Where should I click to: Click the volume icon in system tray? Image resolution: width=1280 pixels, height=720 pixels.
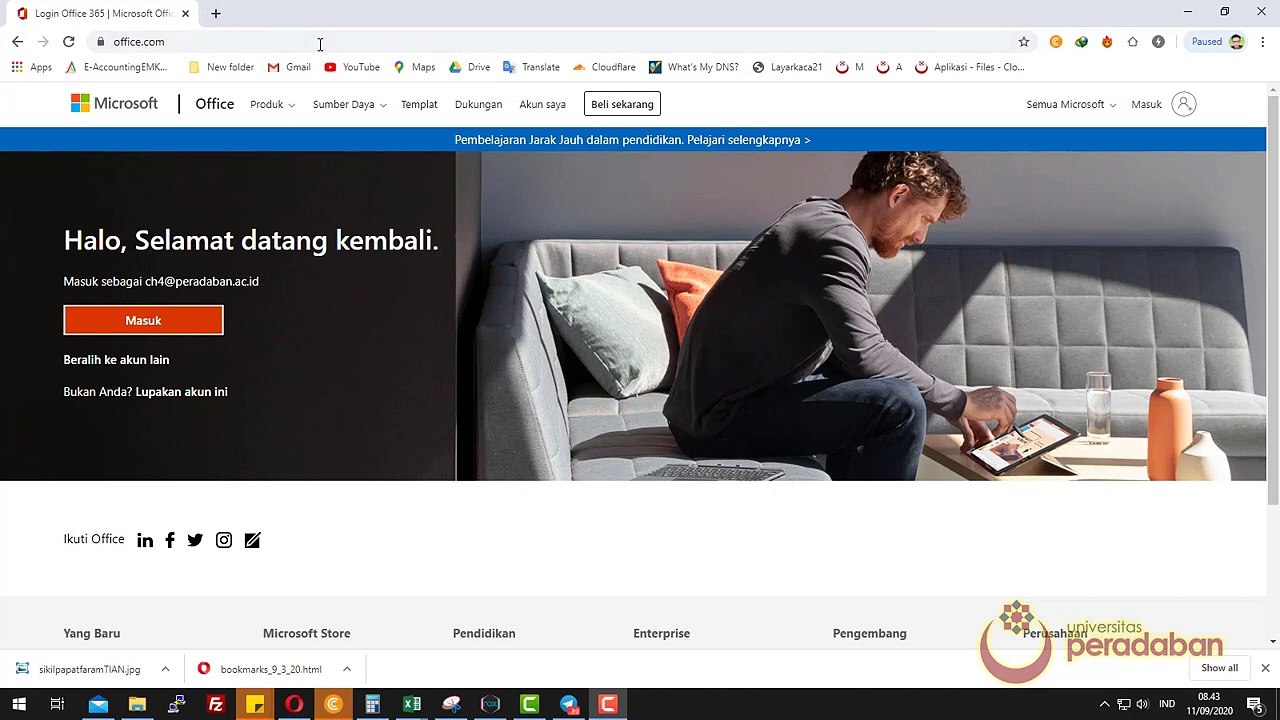pos(1142,705)
